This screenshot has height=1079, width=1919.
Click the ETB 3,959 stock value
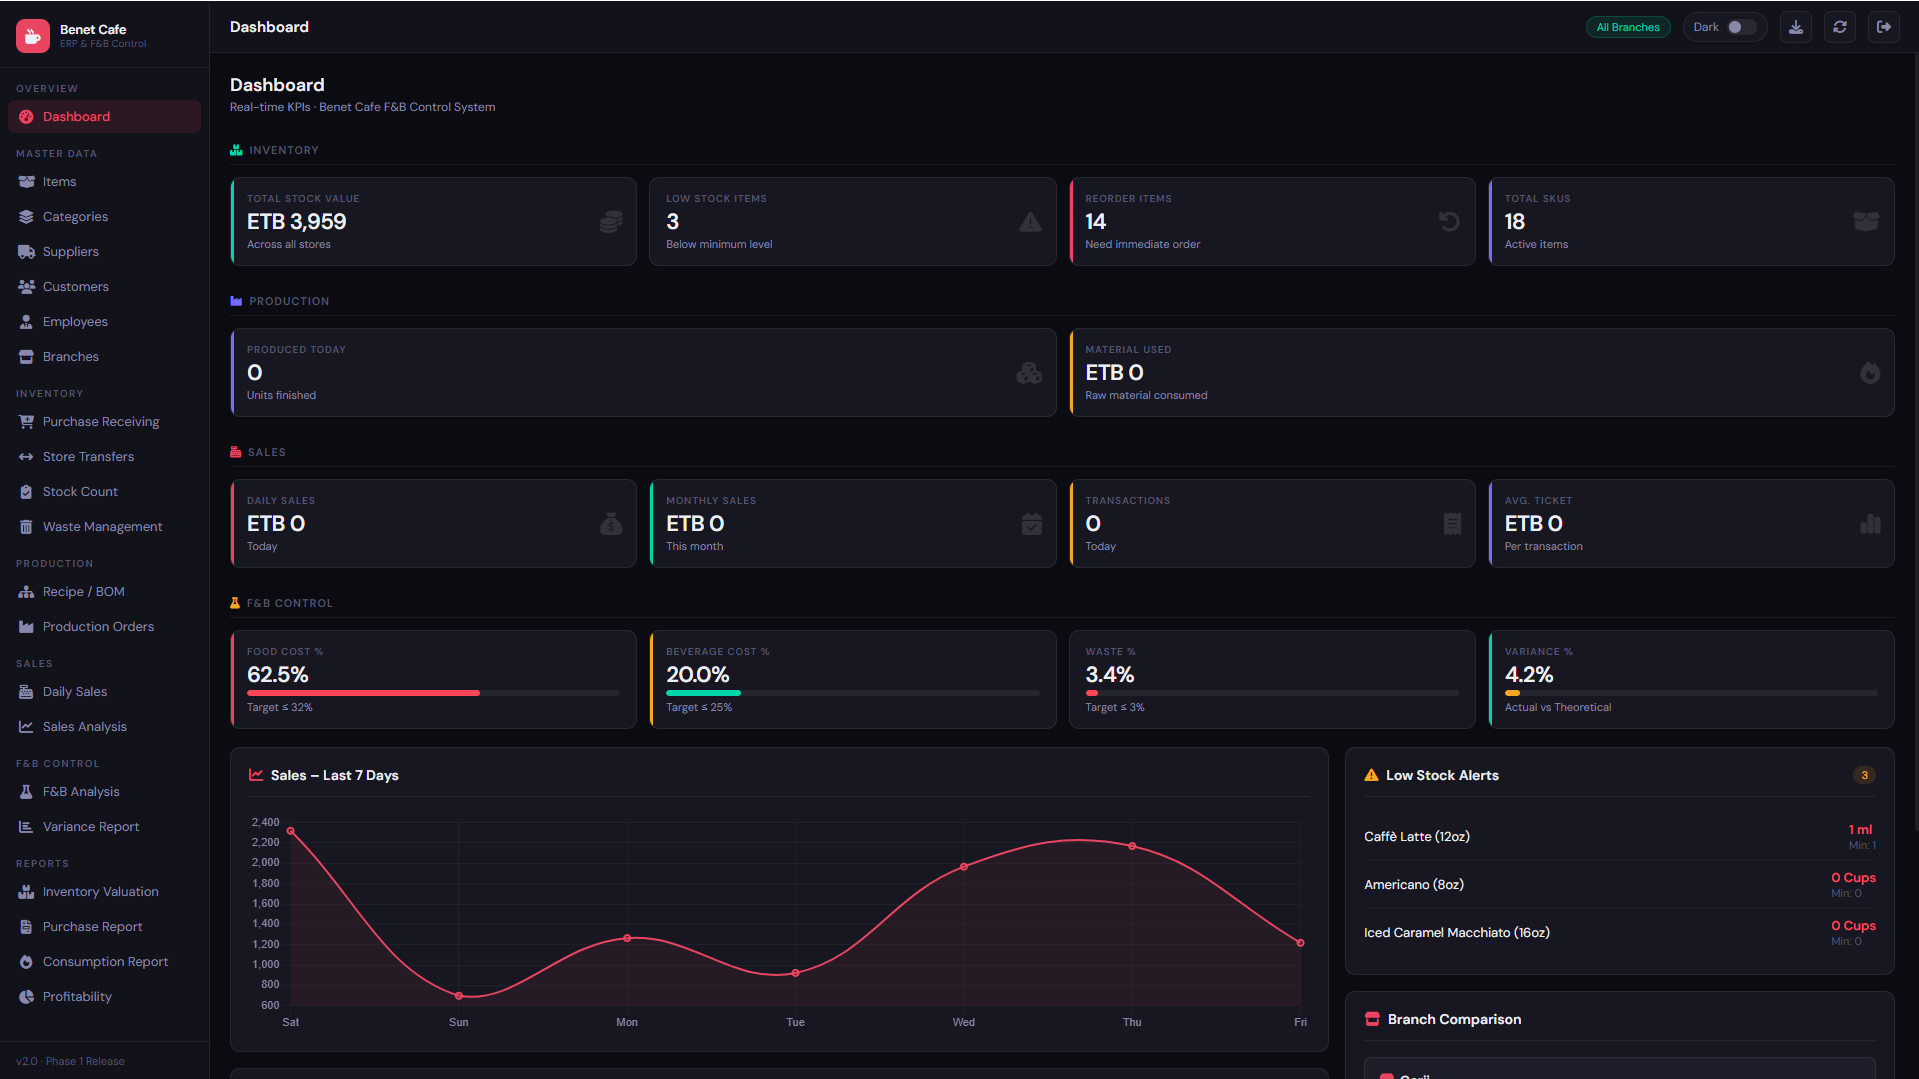click(297, 222)
